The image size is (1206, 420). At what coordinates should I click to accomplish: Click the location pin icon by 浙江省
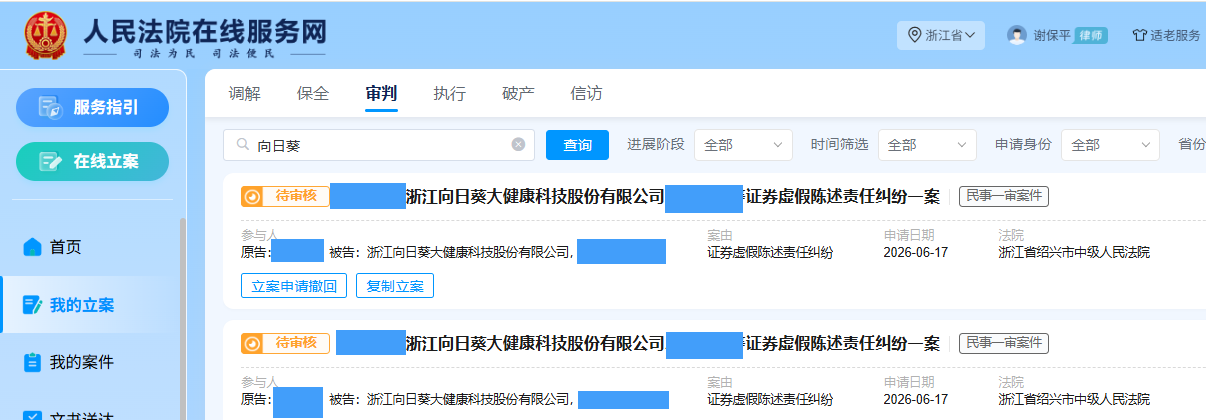pos(914,35)
